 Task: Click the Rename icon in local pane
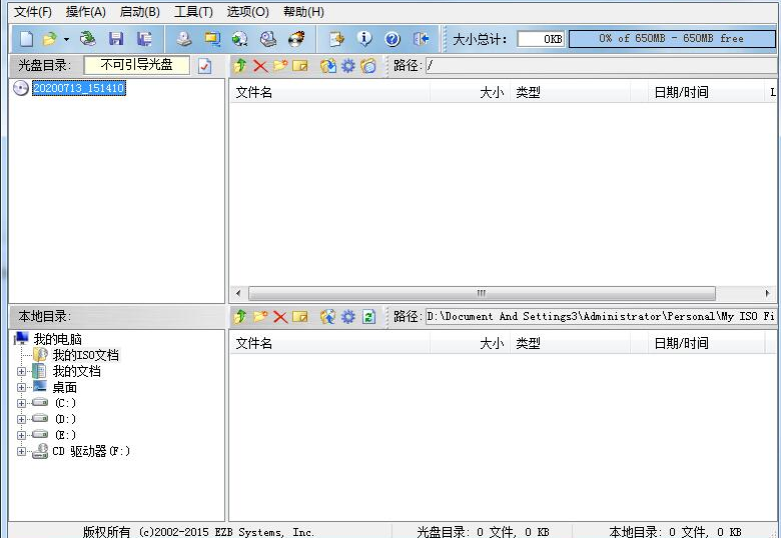point(300,316)
